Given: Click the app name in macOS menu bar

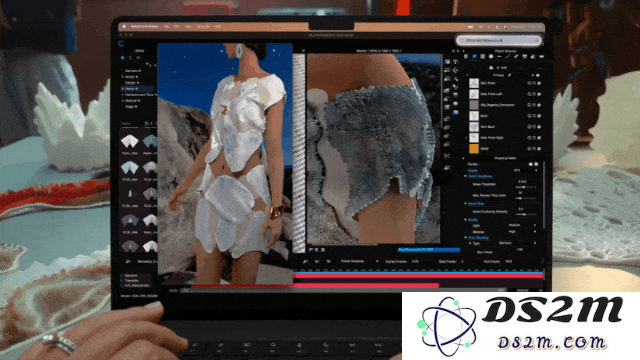Looking at the screenshot, I should pos(144,26).
